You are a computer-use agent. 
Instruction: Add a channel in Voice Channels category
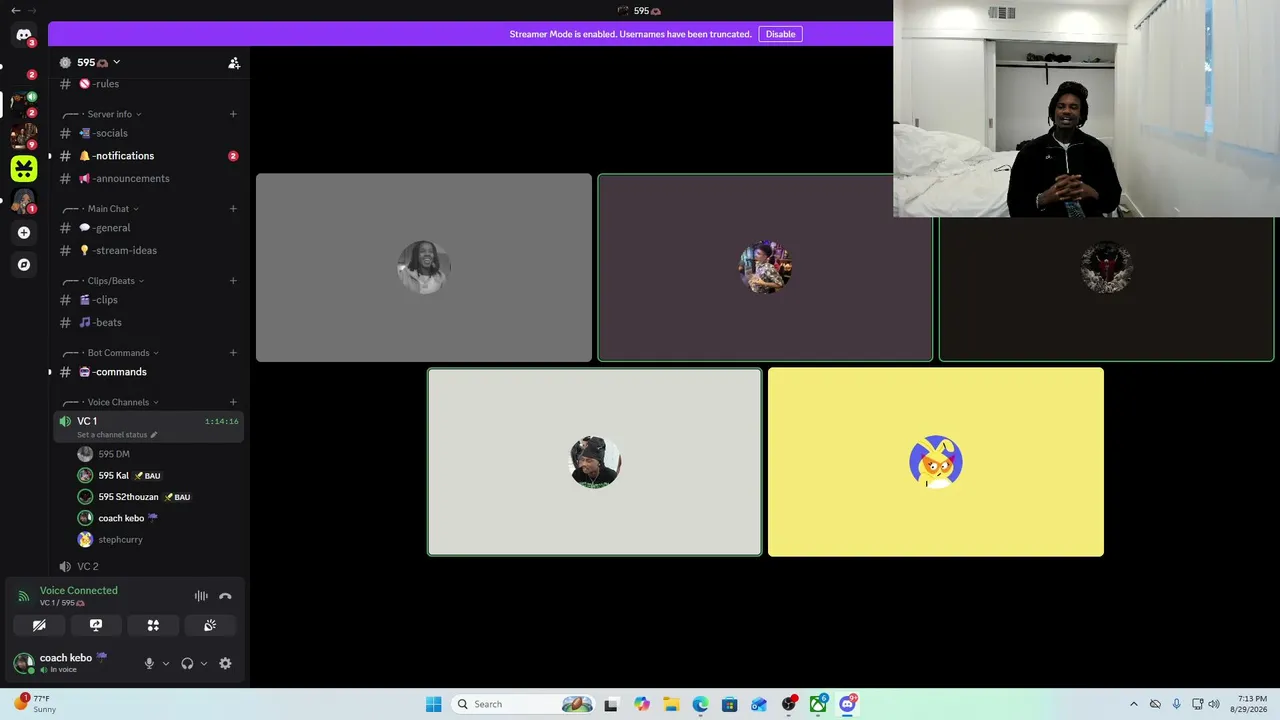pyautogui.click(x=233, y=402)
